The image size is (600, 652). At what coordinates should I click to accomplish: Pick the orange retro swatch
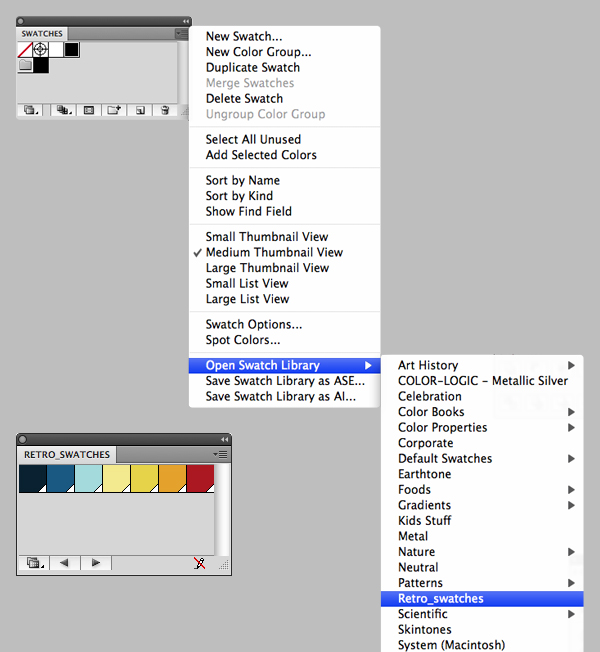[173, 479]
